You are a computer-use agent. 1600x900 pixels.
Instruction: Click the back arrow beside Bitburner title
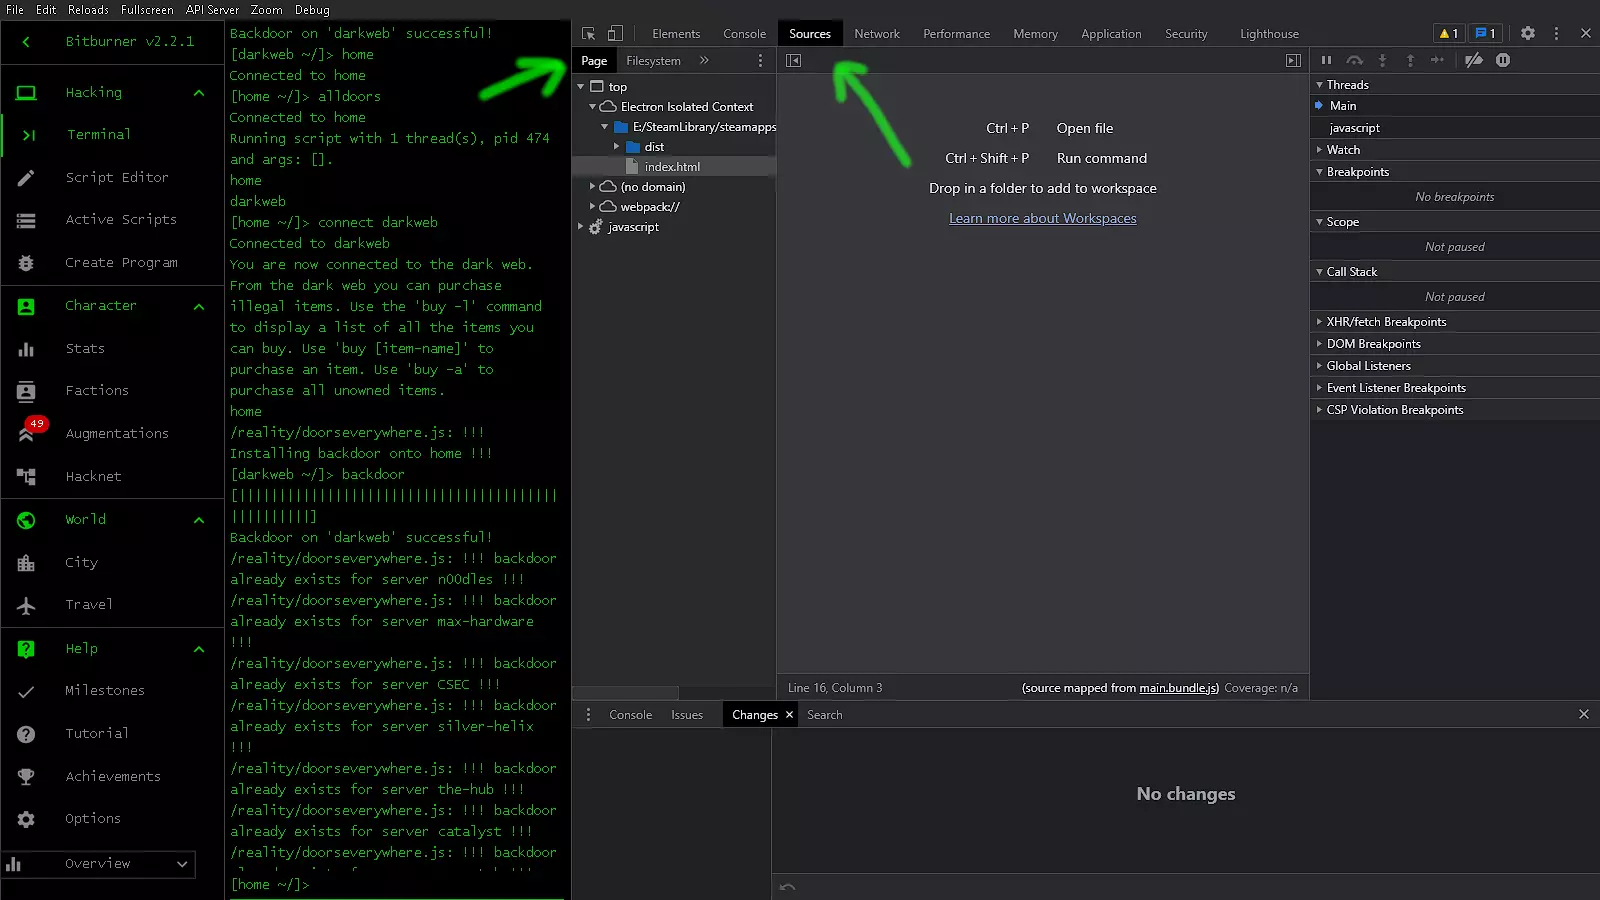point(26,41)
